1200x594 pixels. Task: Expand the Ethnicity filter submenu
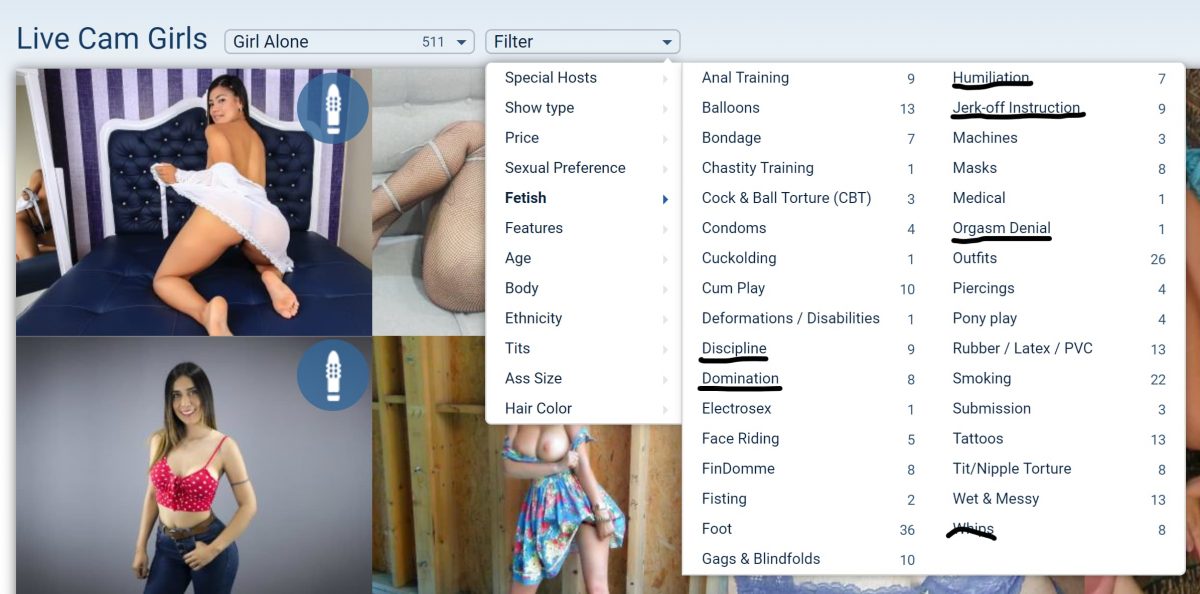click(x=585, y=318)
